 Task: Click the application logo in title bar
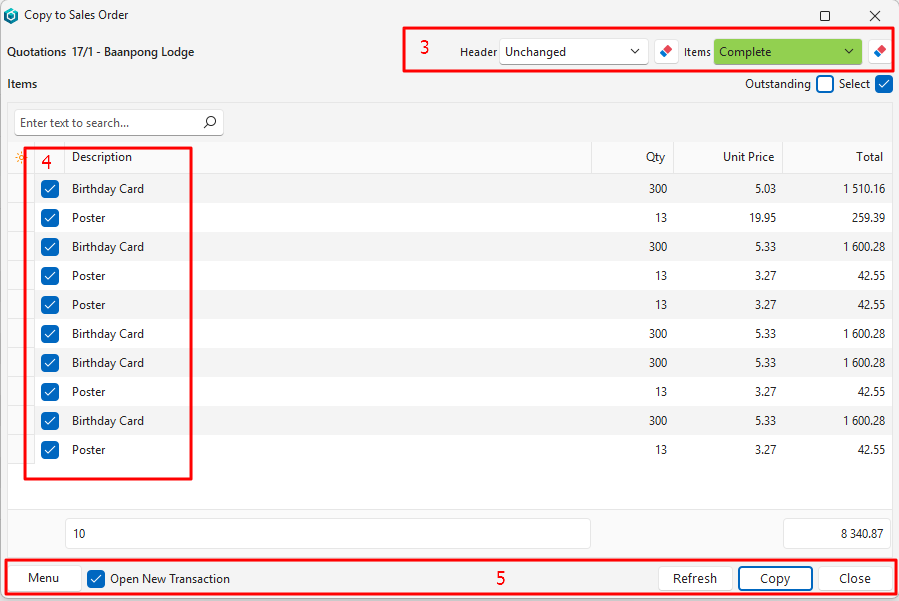[x=11, y=16]
